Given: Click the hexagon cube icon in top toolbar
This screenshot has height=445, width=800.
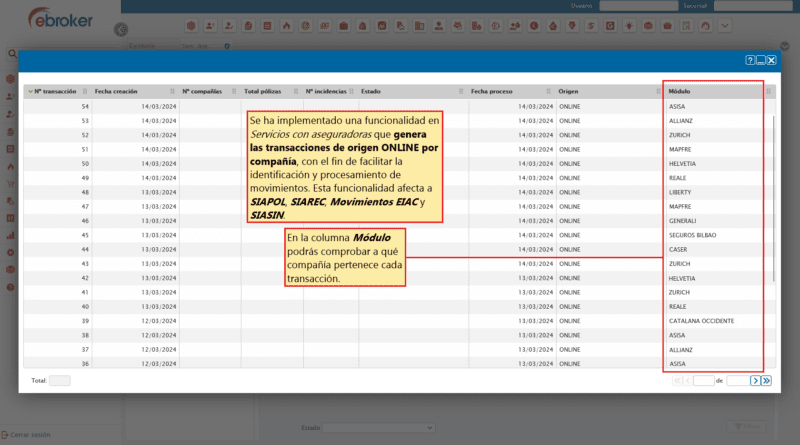Looking at the screenshot, I should point(191,26).
